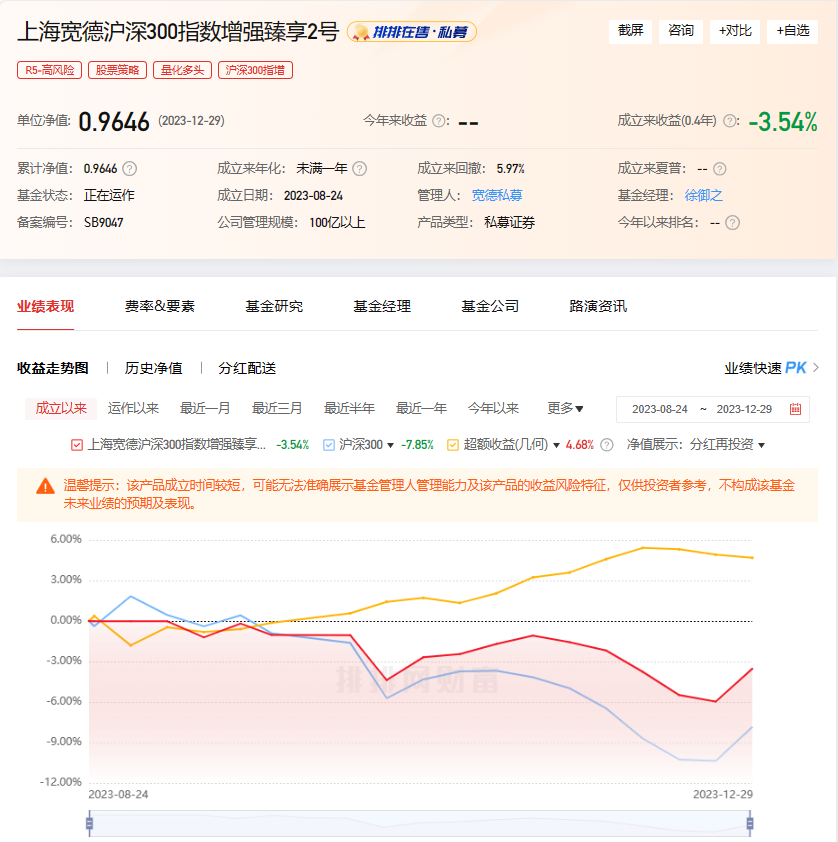Screen dimensions: 838x842
Task: Select the 最近半年 time range
Action: pyautogui.click(x=349, y=409)
